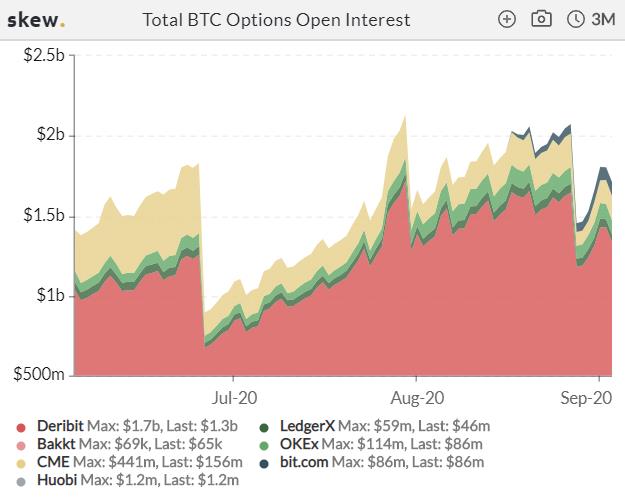The height and width of the screenshot is (497, 625).
Task: Toggle bit.com series via dark blue dot
Action: [264, 464]
